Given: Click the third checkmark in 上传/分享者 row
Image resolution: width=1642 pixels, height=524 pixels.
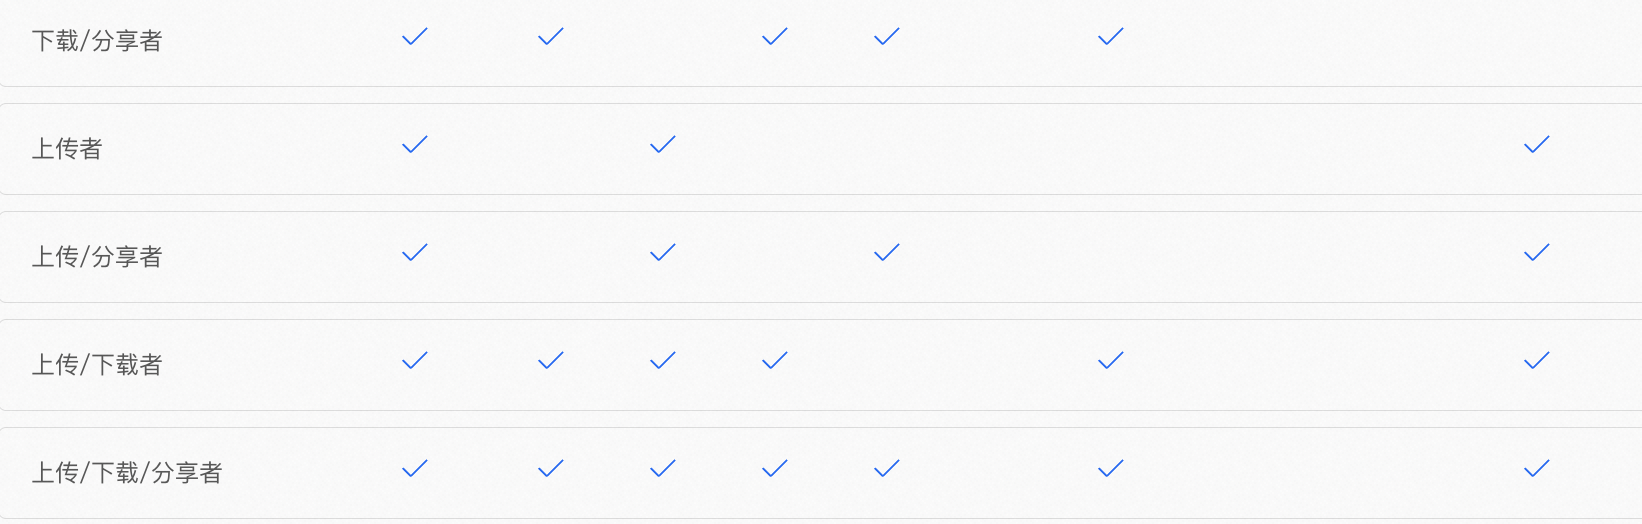Looking at the screenshot, I should pos(886,253).
